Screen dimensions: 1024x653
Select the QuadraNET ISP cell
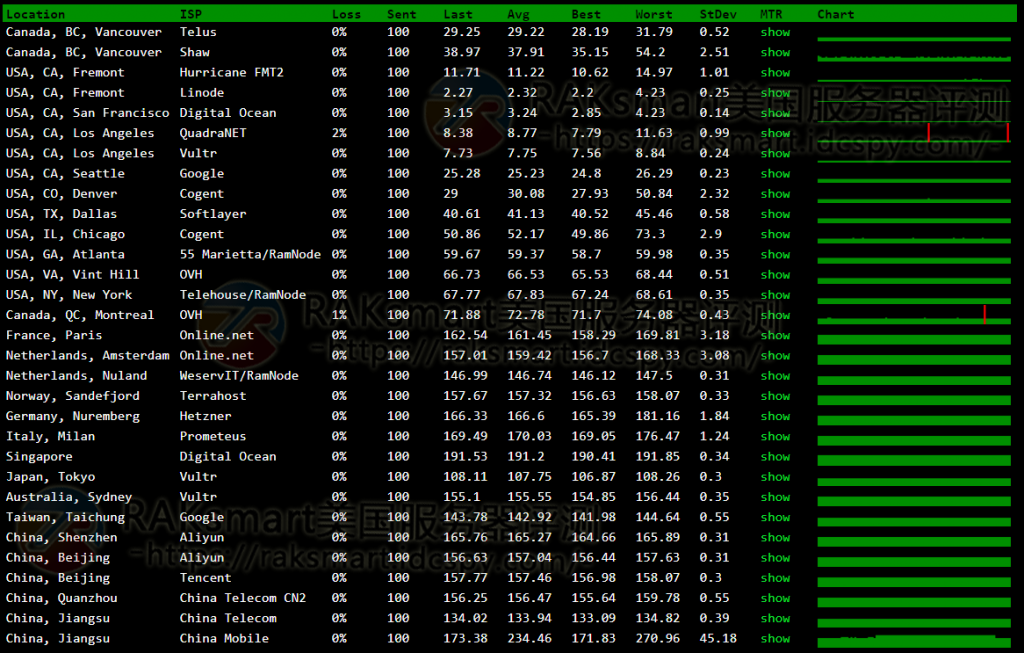tap(213, 133)
